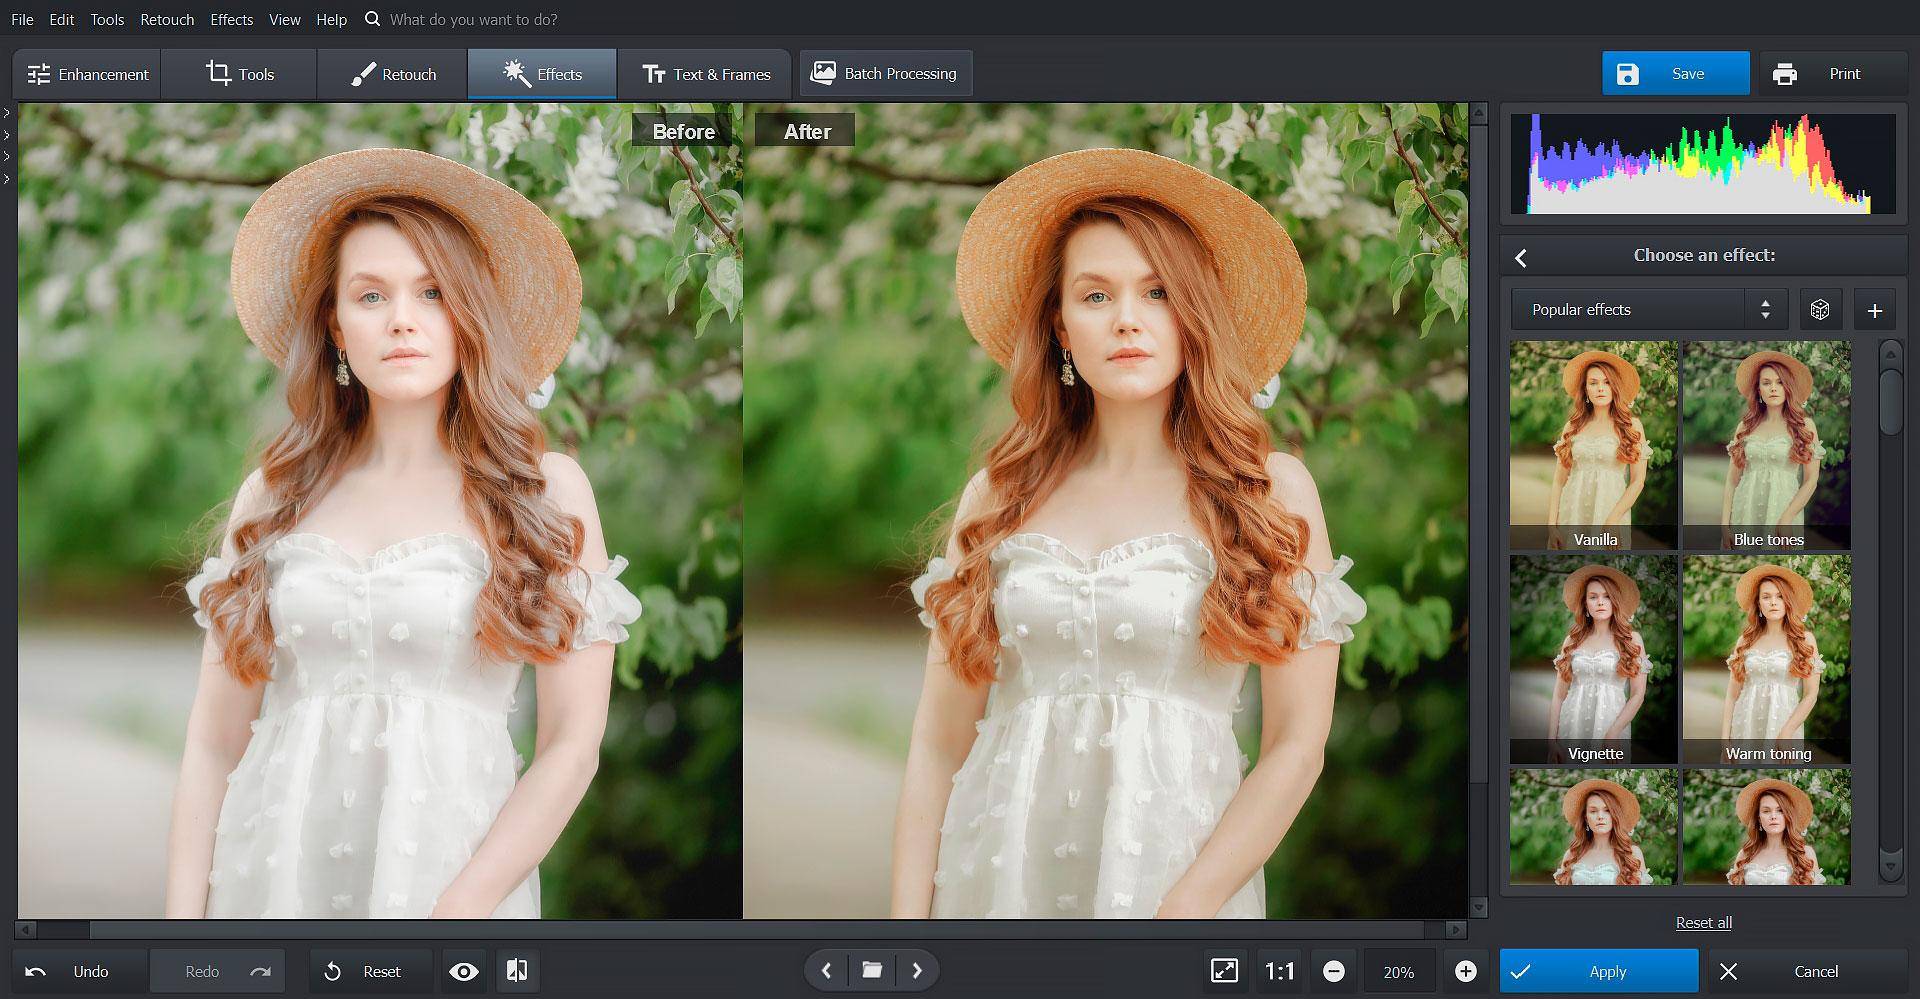Open the View menu
The width and height of the screenshot is (1920, 999).
pyautogui.click(x=285, y=19)
